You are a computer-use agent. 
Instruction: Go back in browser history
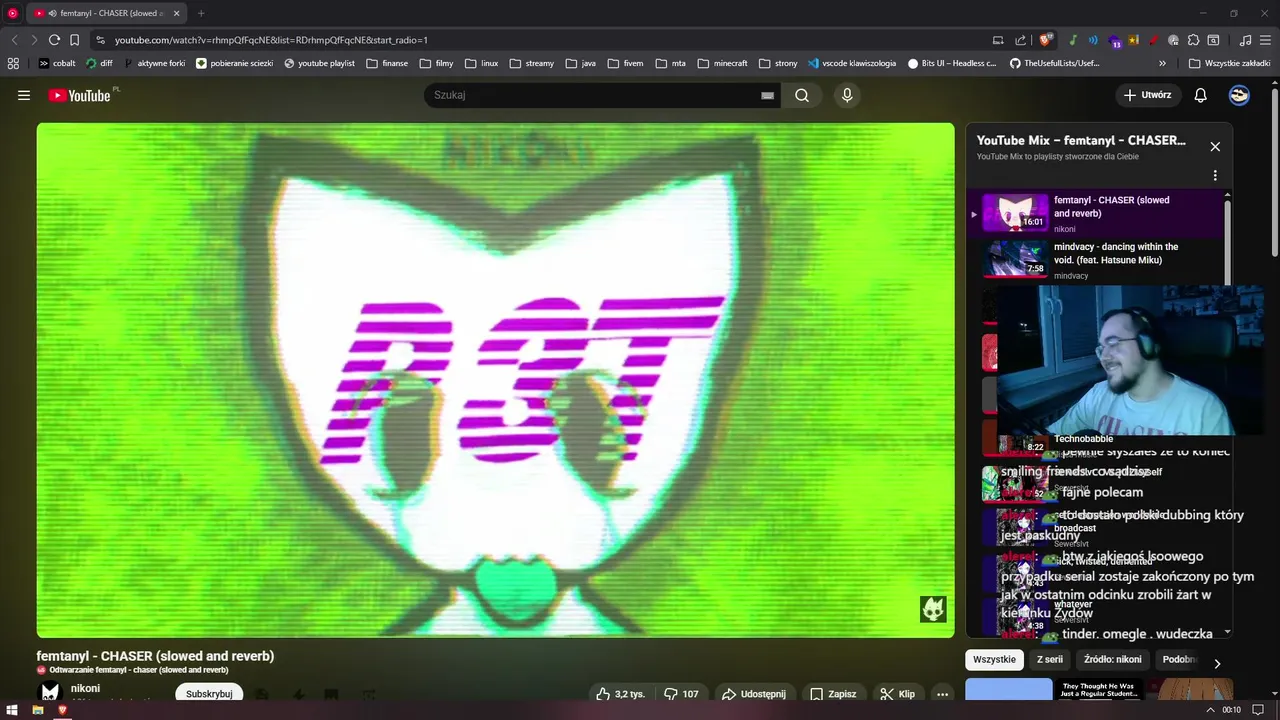coord(14,40)
